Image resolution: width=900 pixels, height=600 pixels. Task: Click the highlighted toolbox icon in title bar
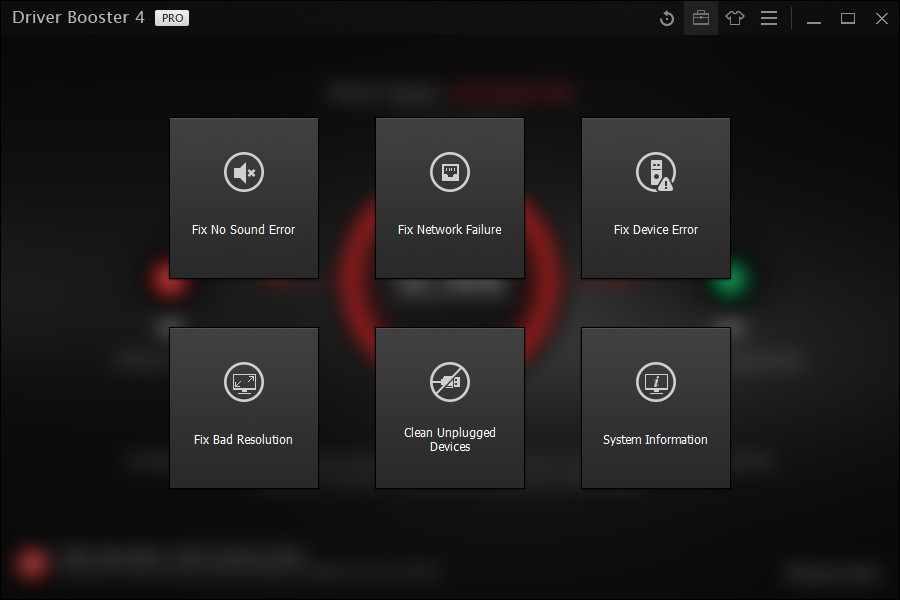click(x=700, y=18)
